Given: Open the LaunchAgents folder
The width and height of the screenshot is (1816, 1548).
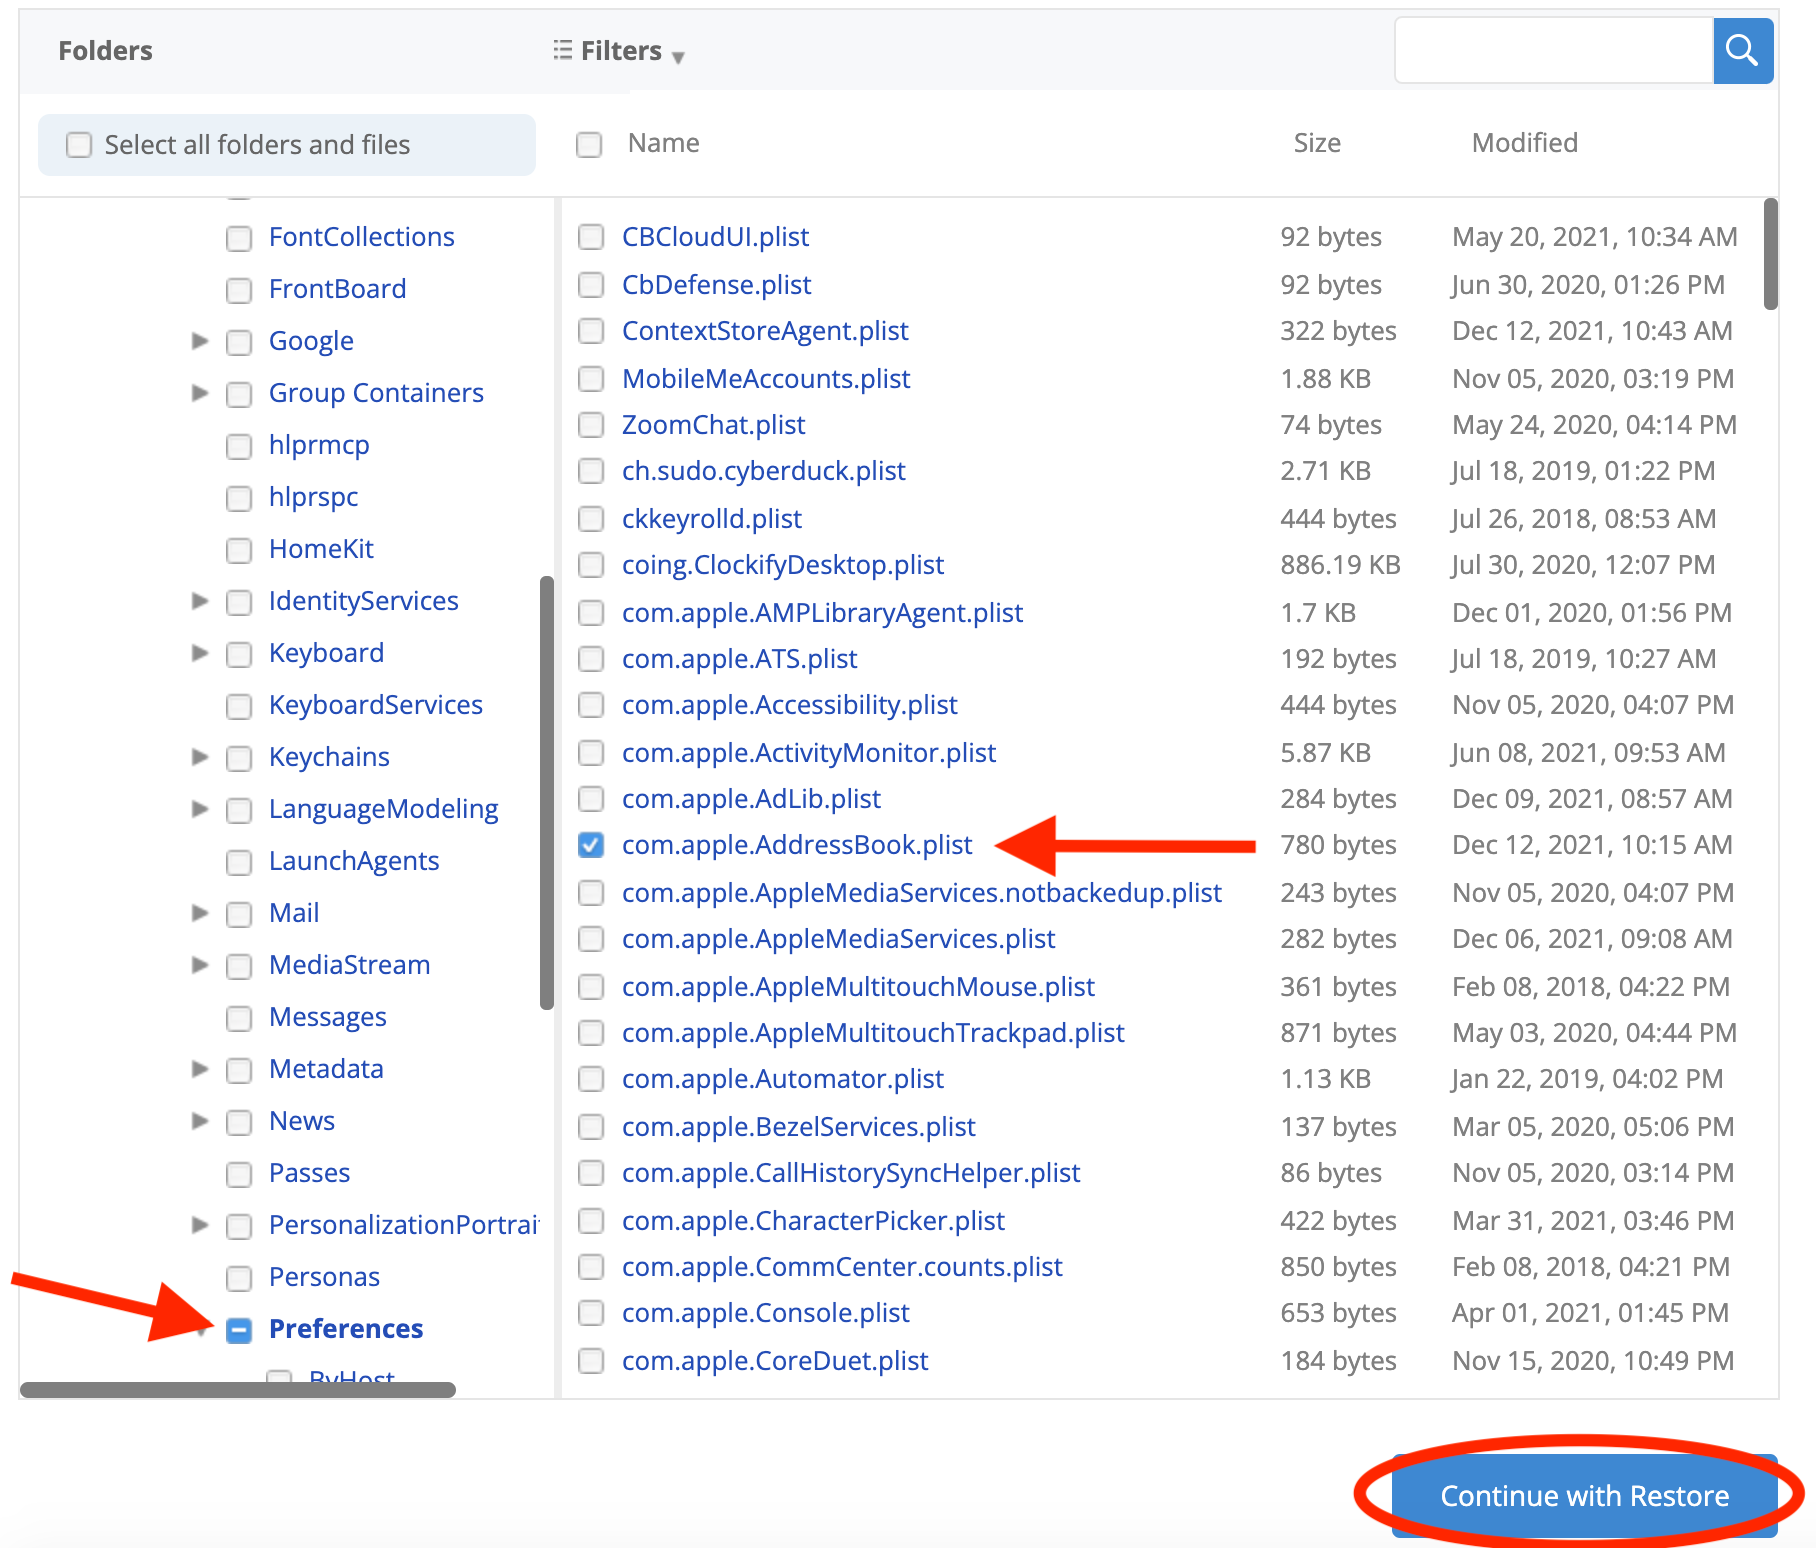Looking at the screenshot, I should (x=354, y=861).
